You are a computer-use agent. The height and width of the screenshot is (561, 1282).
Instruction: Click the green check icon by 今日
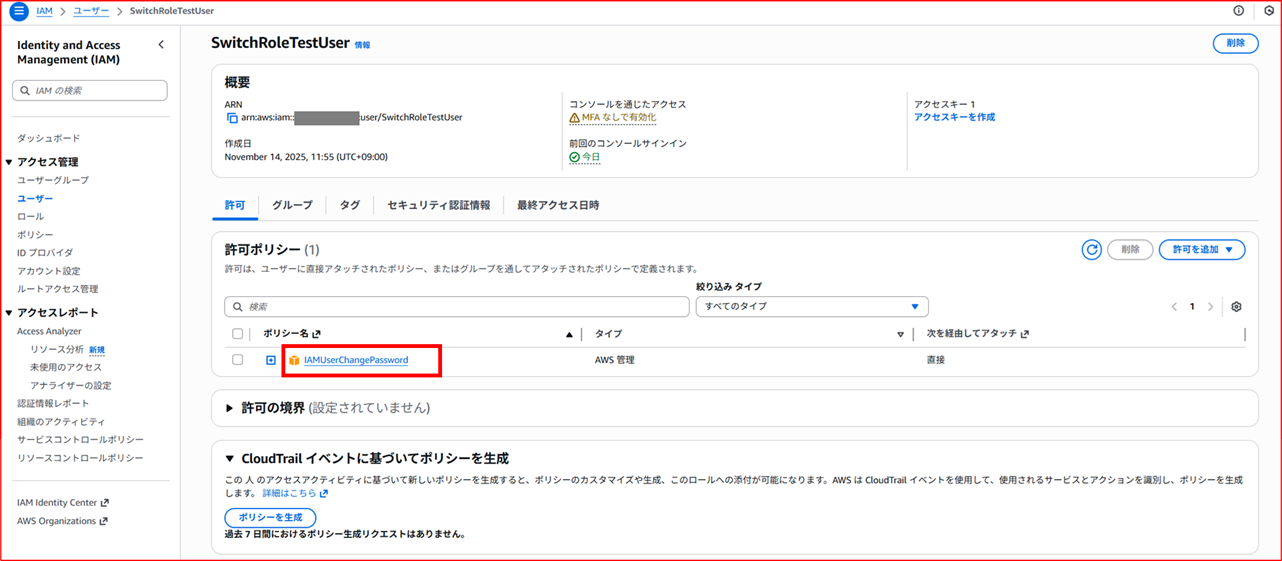coord(574,157)
